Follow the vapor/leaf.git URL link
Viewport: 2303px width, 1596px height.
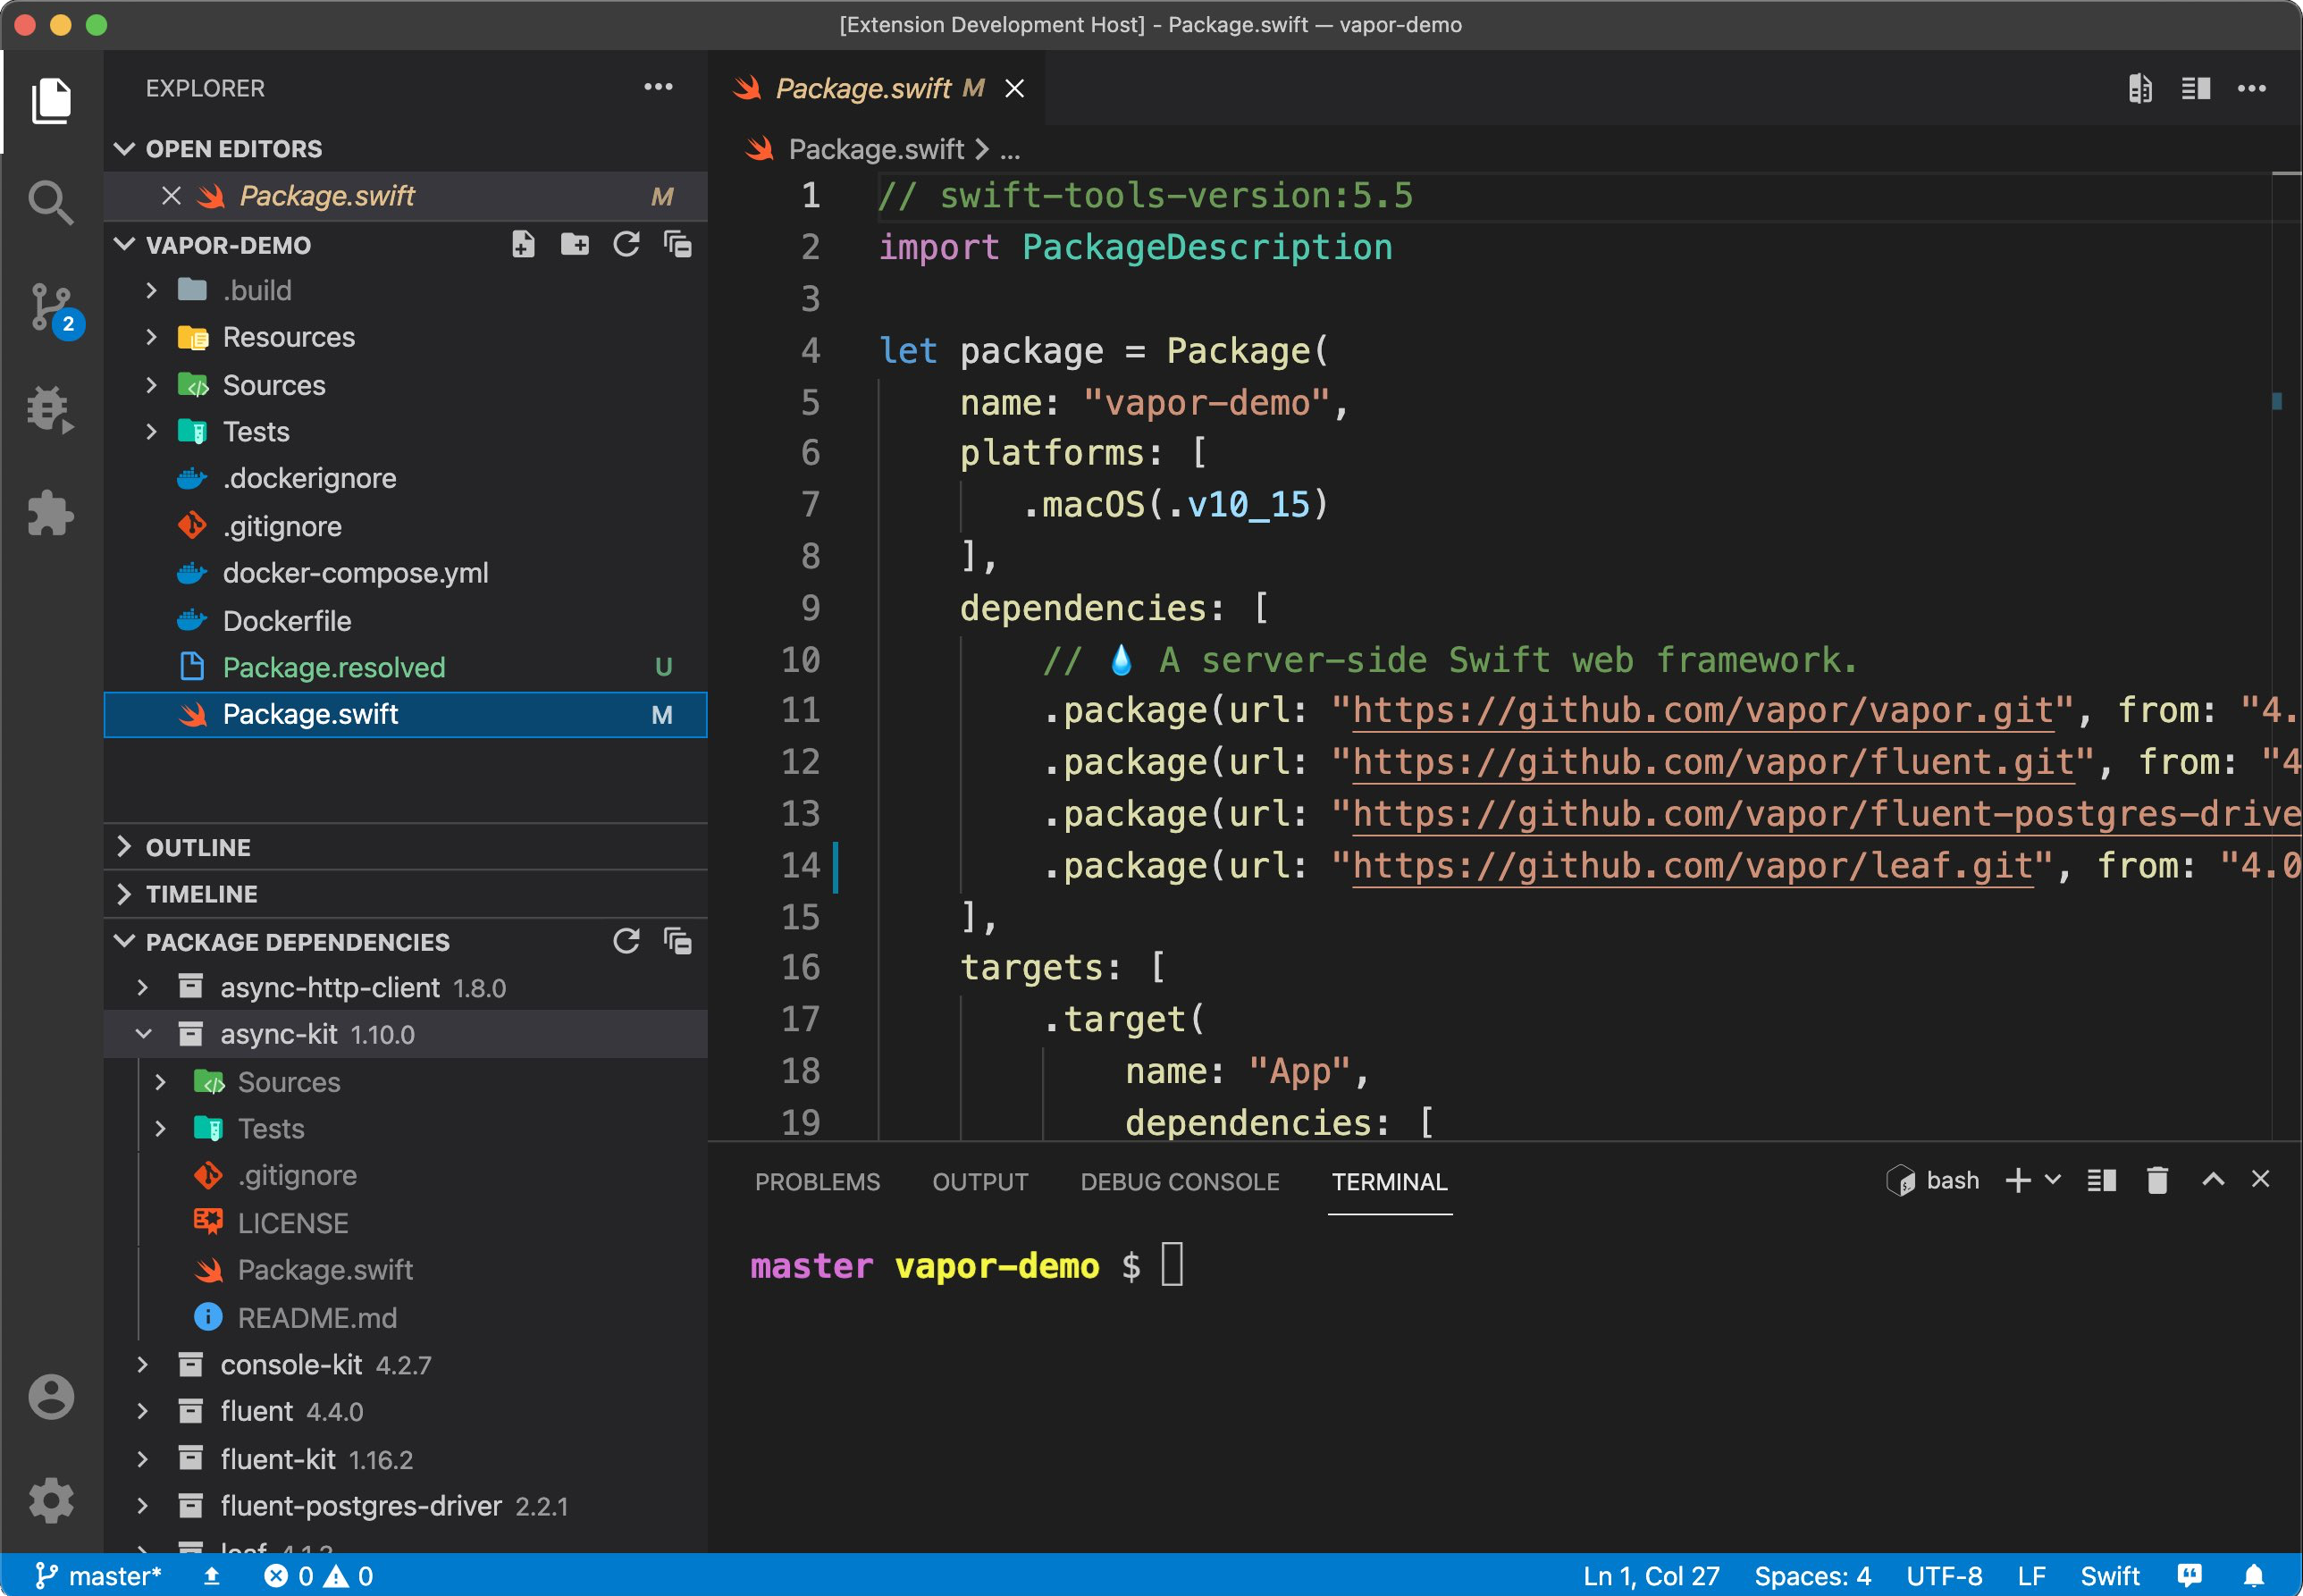pyautogui.click(x=1693, y=866)
